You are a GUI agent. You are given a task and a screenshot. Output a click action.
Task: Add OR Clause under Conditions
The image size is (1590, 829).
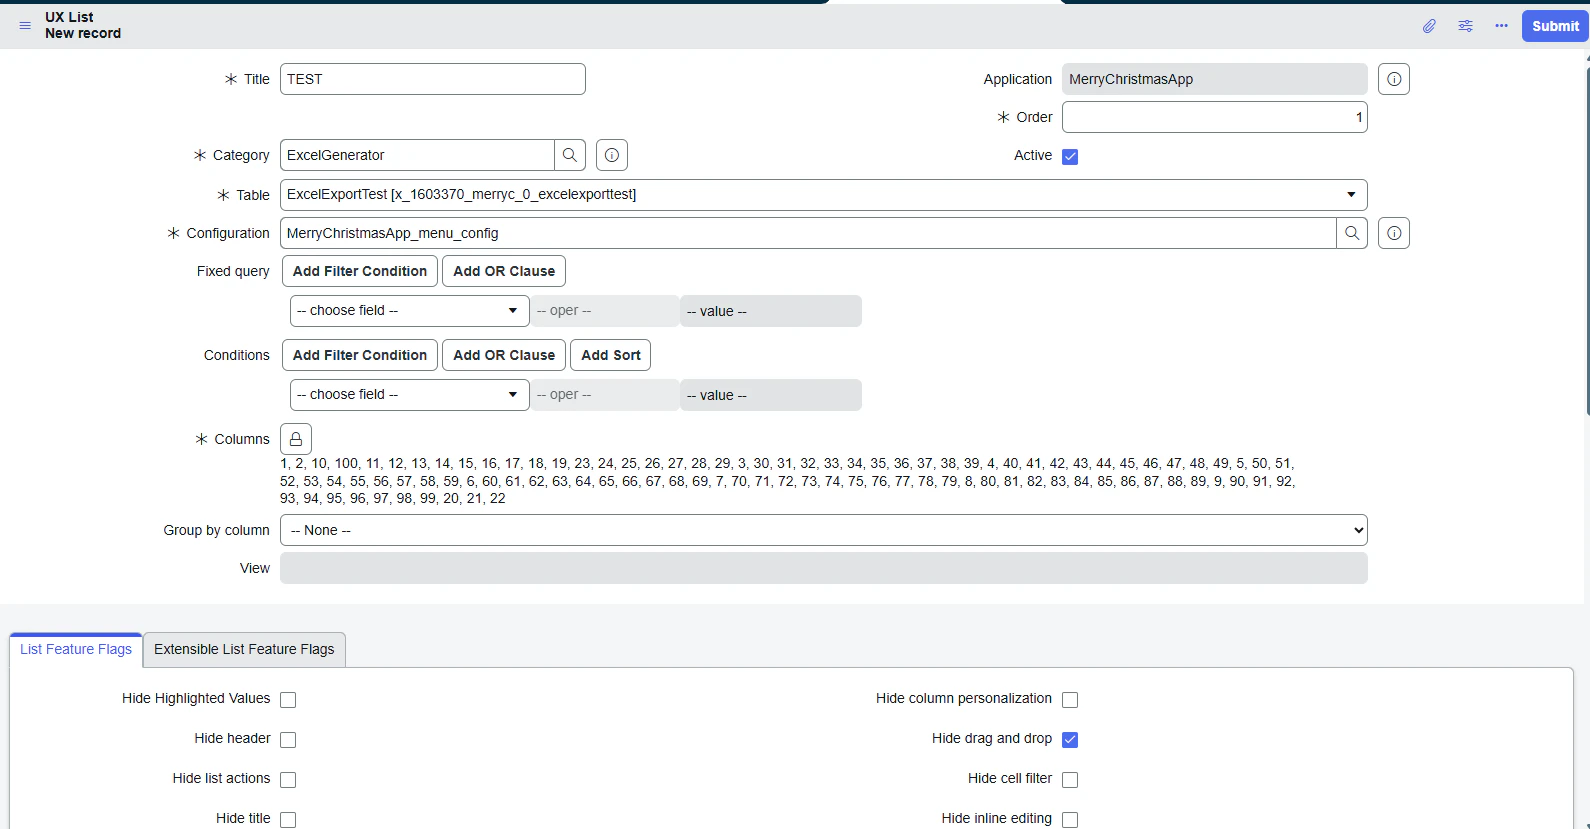504,355
